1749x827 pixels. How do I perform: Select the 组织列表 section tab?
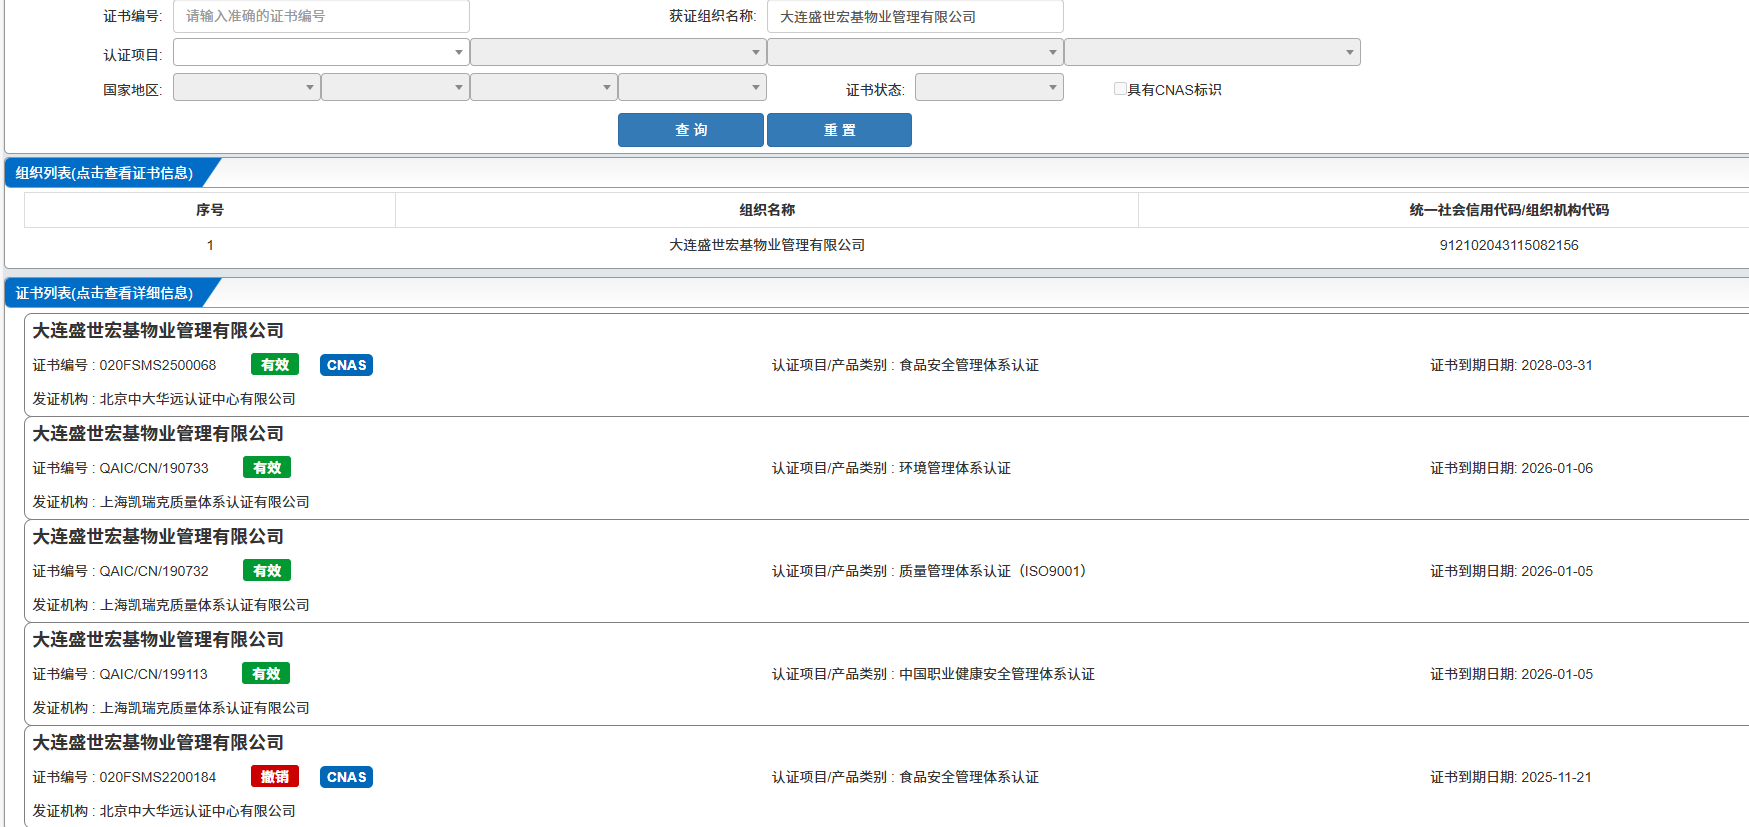104,173
